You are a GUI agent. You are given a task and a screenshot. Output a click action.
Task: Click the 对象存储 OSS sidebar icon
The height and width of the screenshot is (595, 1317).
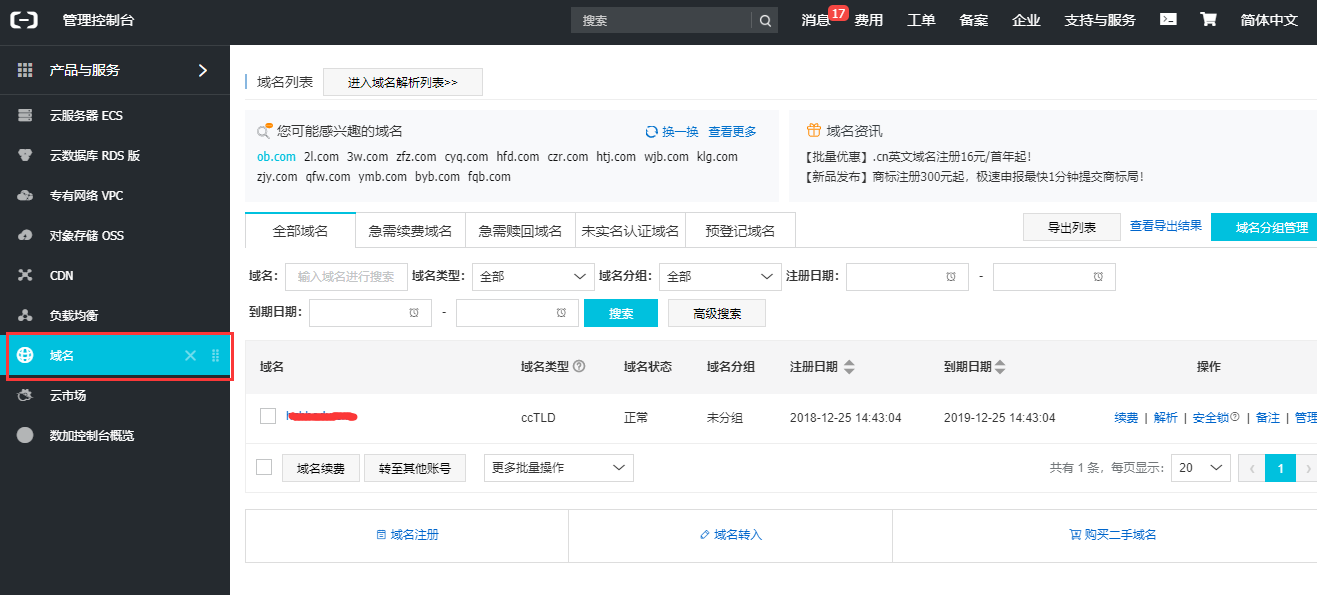26,235
